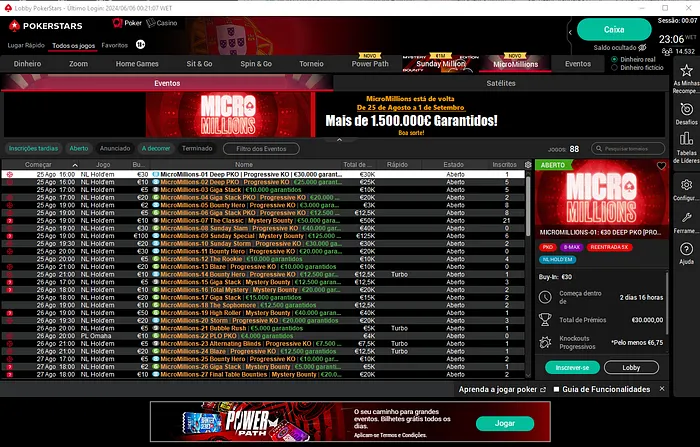
Task: Open the Dinheiro games tab
Action: point(27,64)
